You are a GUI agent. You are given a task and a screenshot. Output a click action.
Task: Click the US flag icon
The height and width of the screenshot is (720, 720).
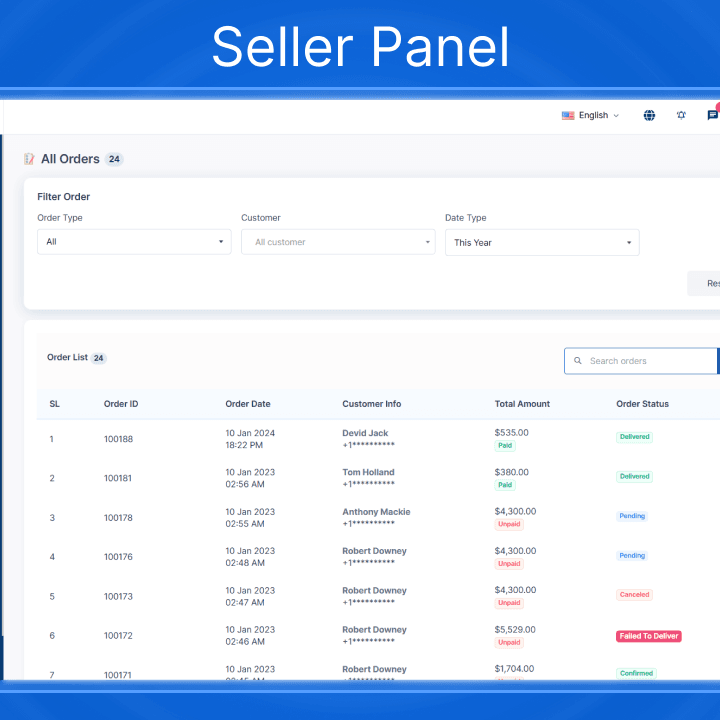click(x=568, y=115)
